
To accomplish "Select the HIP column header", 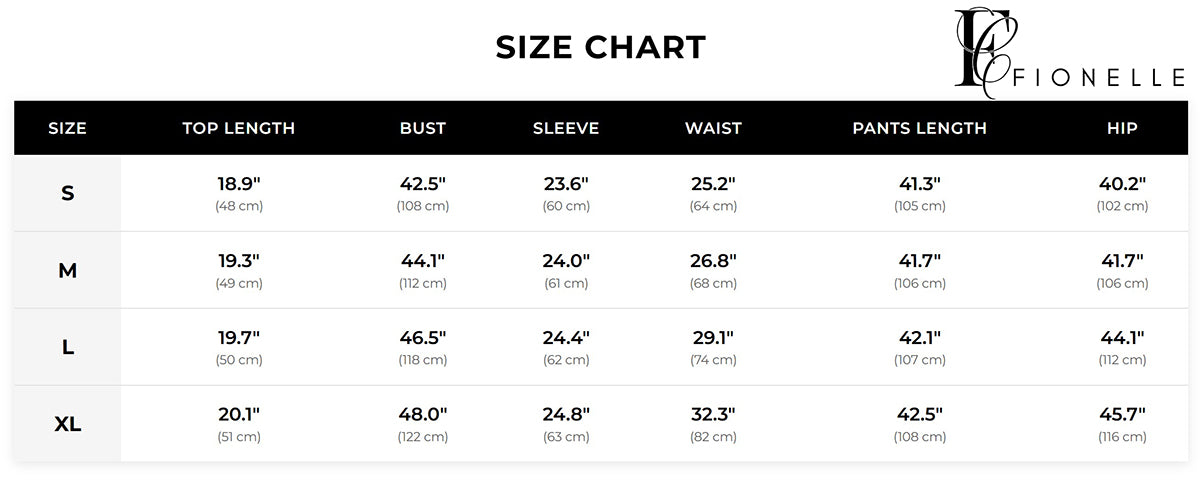I will (x=1122, y=128).
